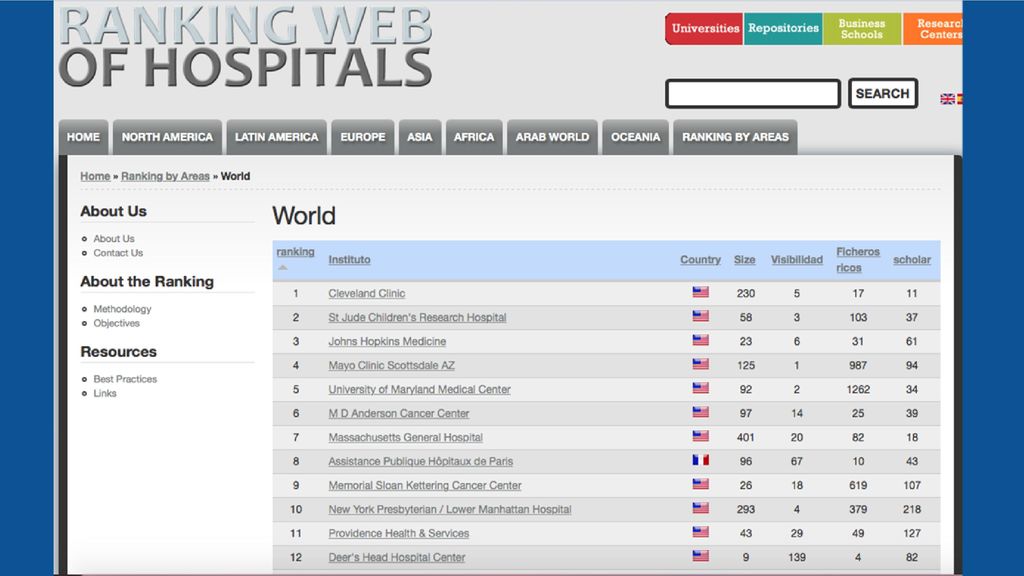Sort table by Visibilidad column header

797,259
